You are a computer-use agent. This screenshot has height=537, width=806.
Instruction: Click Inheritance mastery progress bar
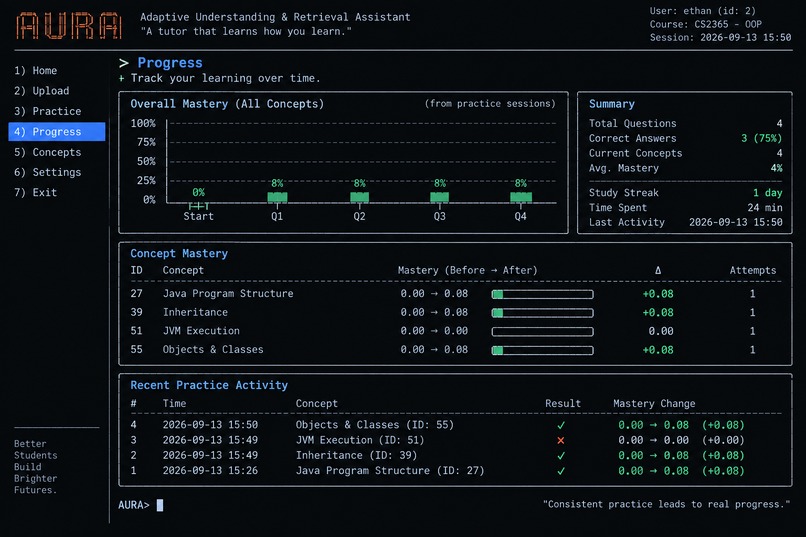coord(542,313)
